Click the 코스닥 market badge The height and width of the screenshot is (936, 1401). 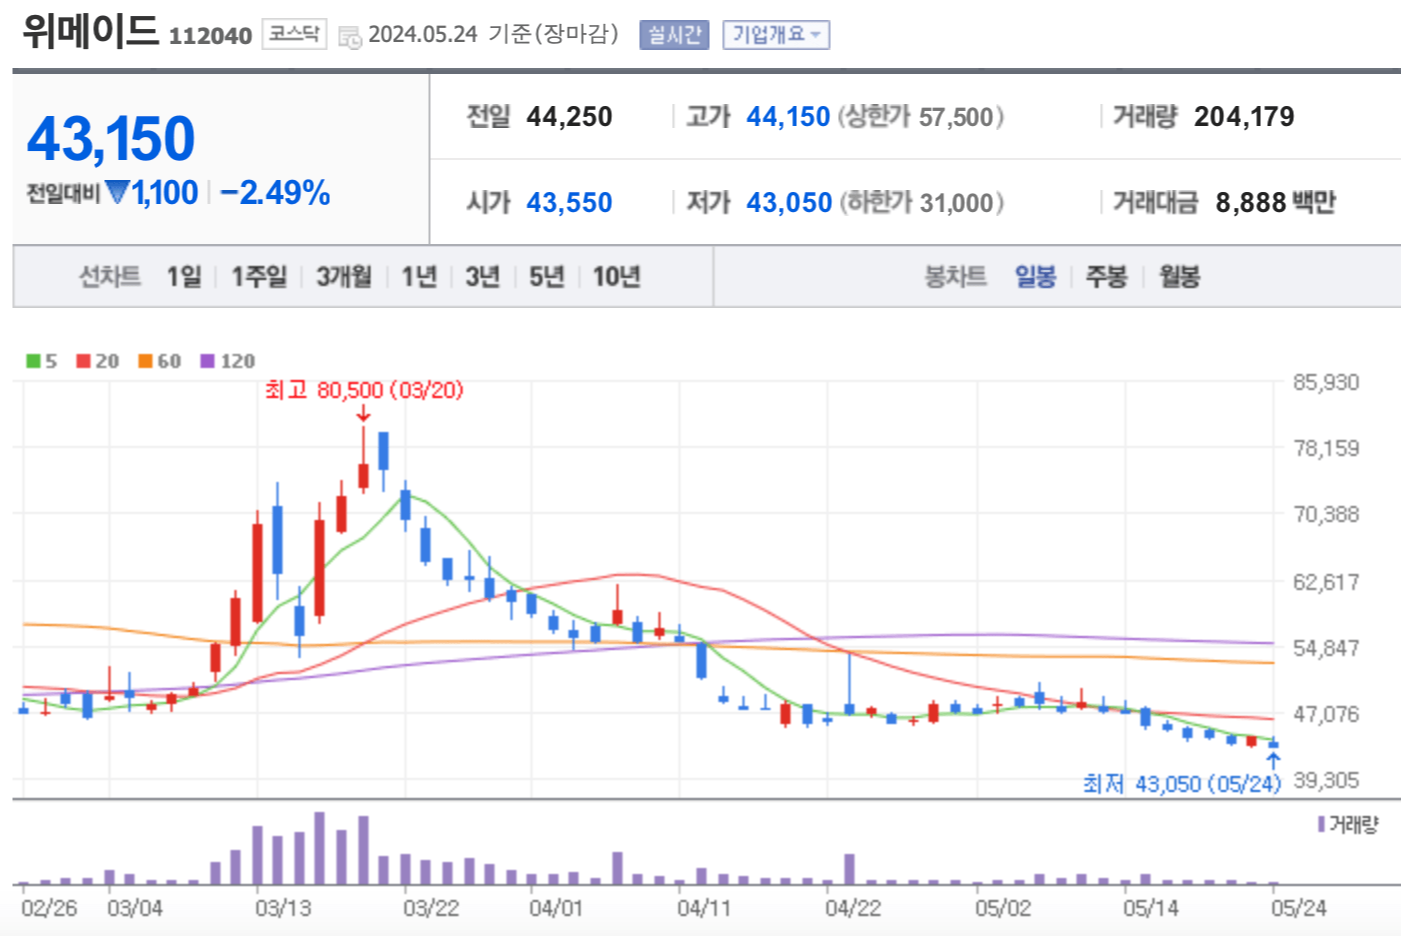(x=294, y=34)
